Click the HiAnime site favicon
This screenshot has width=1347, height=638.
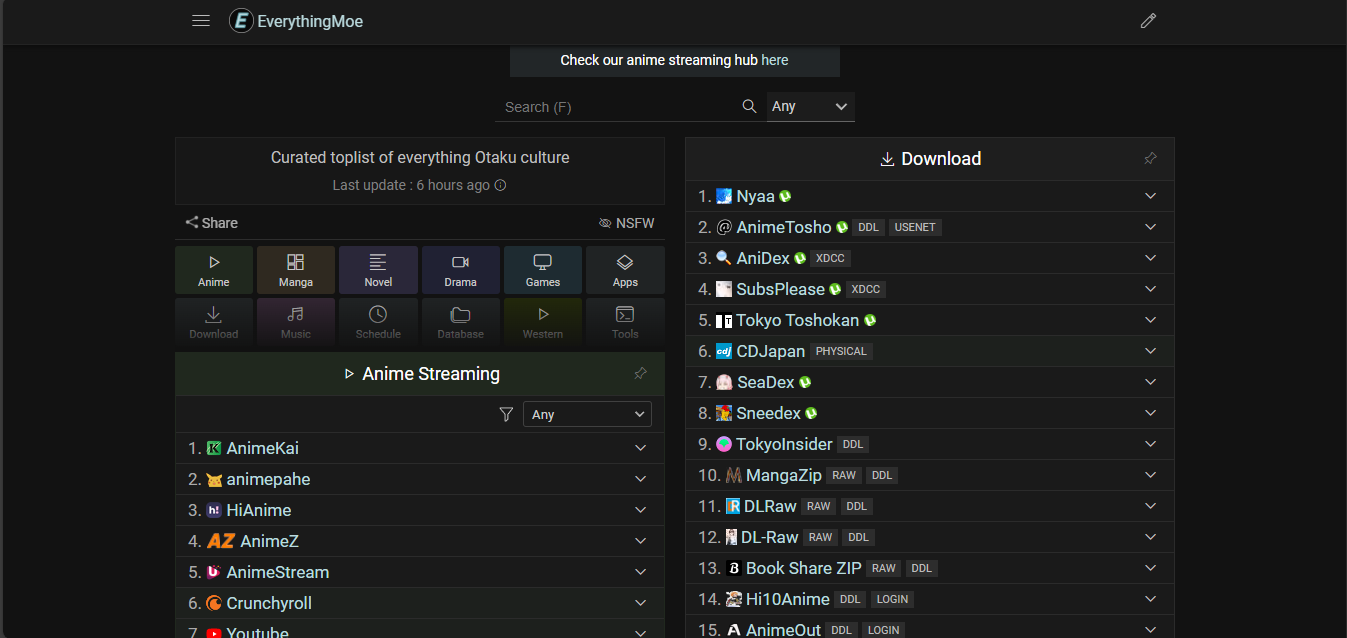click(x=214, y=510)
